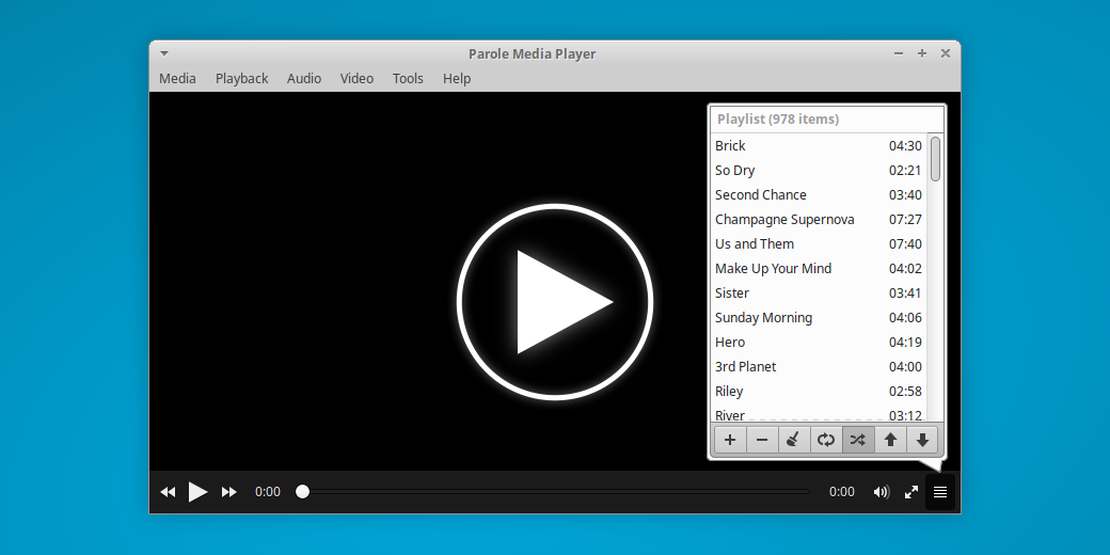Select the track "River"
This screenshot has height=555, width=1110.
pyautogui.click(x=818, y=414)
